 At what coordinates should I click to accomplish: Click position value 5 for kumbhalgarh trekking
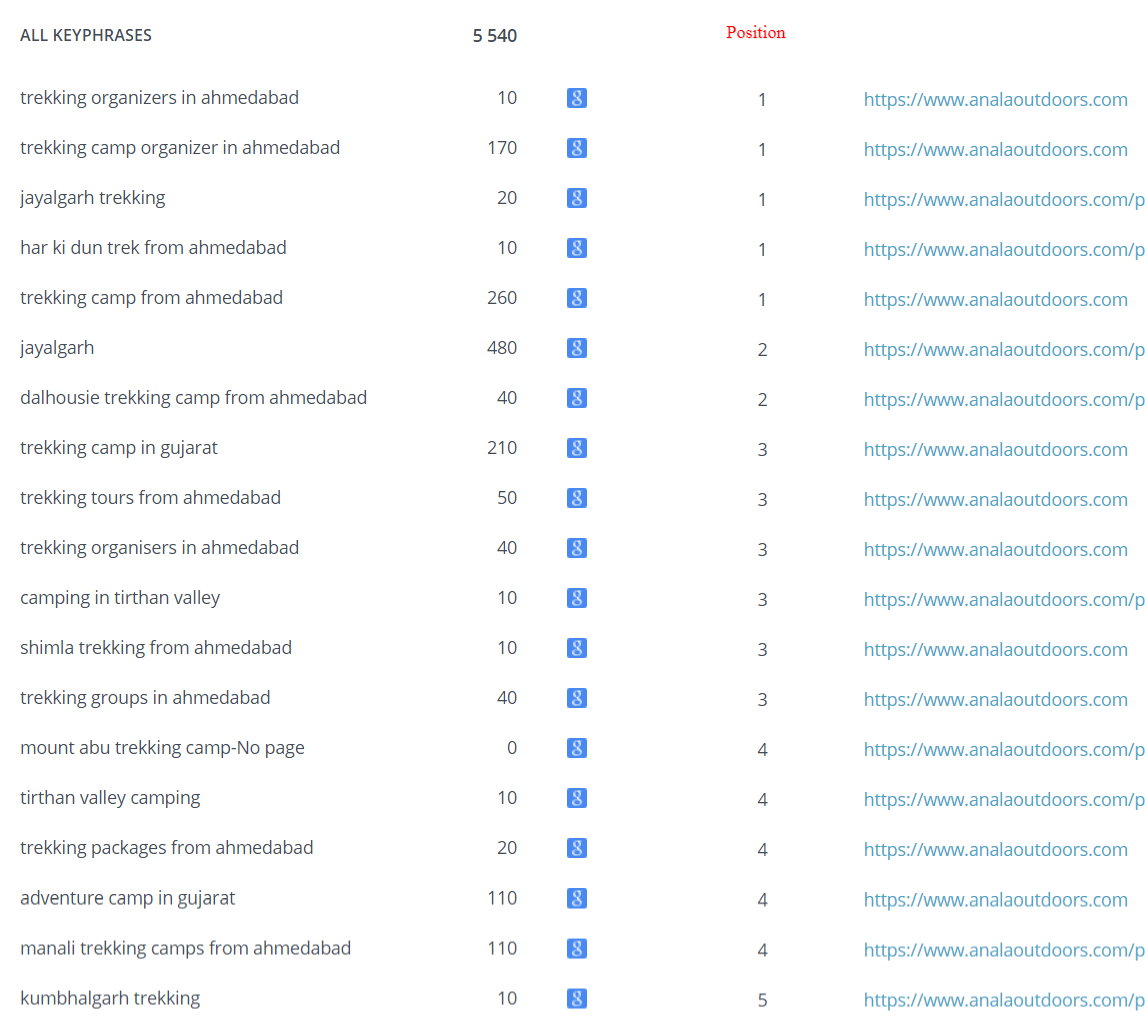762,1000
